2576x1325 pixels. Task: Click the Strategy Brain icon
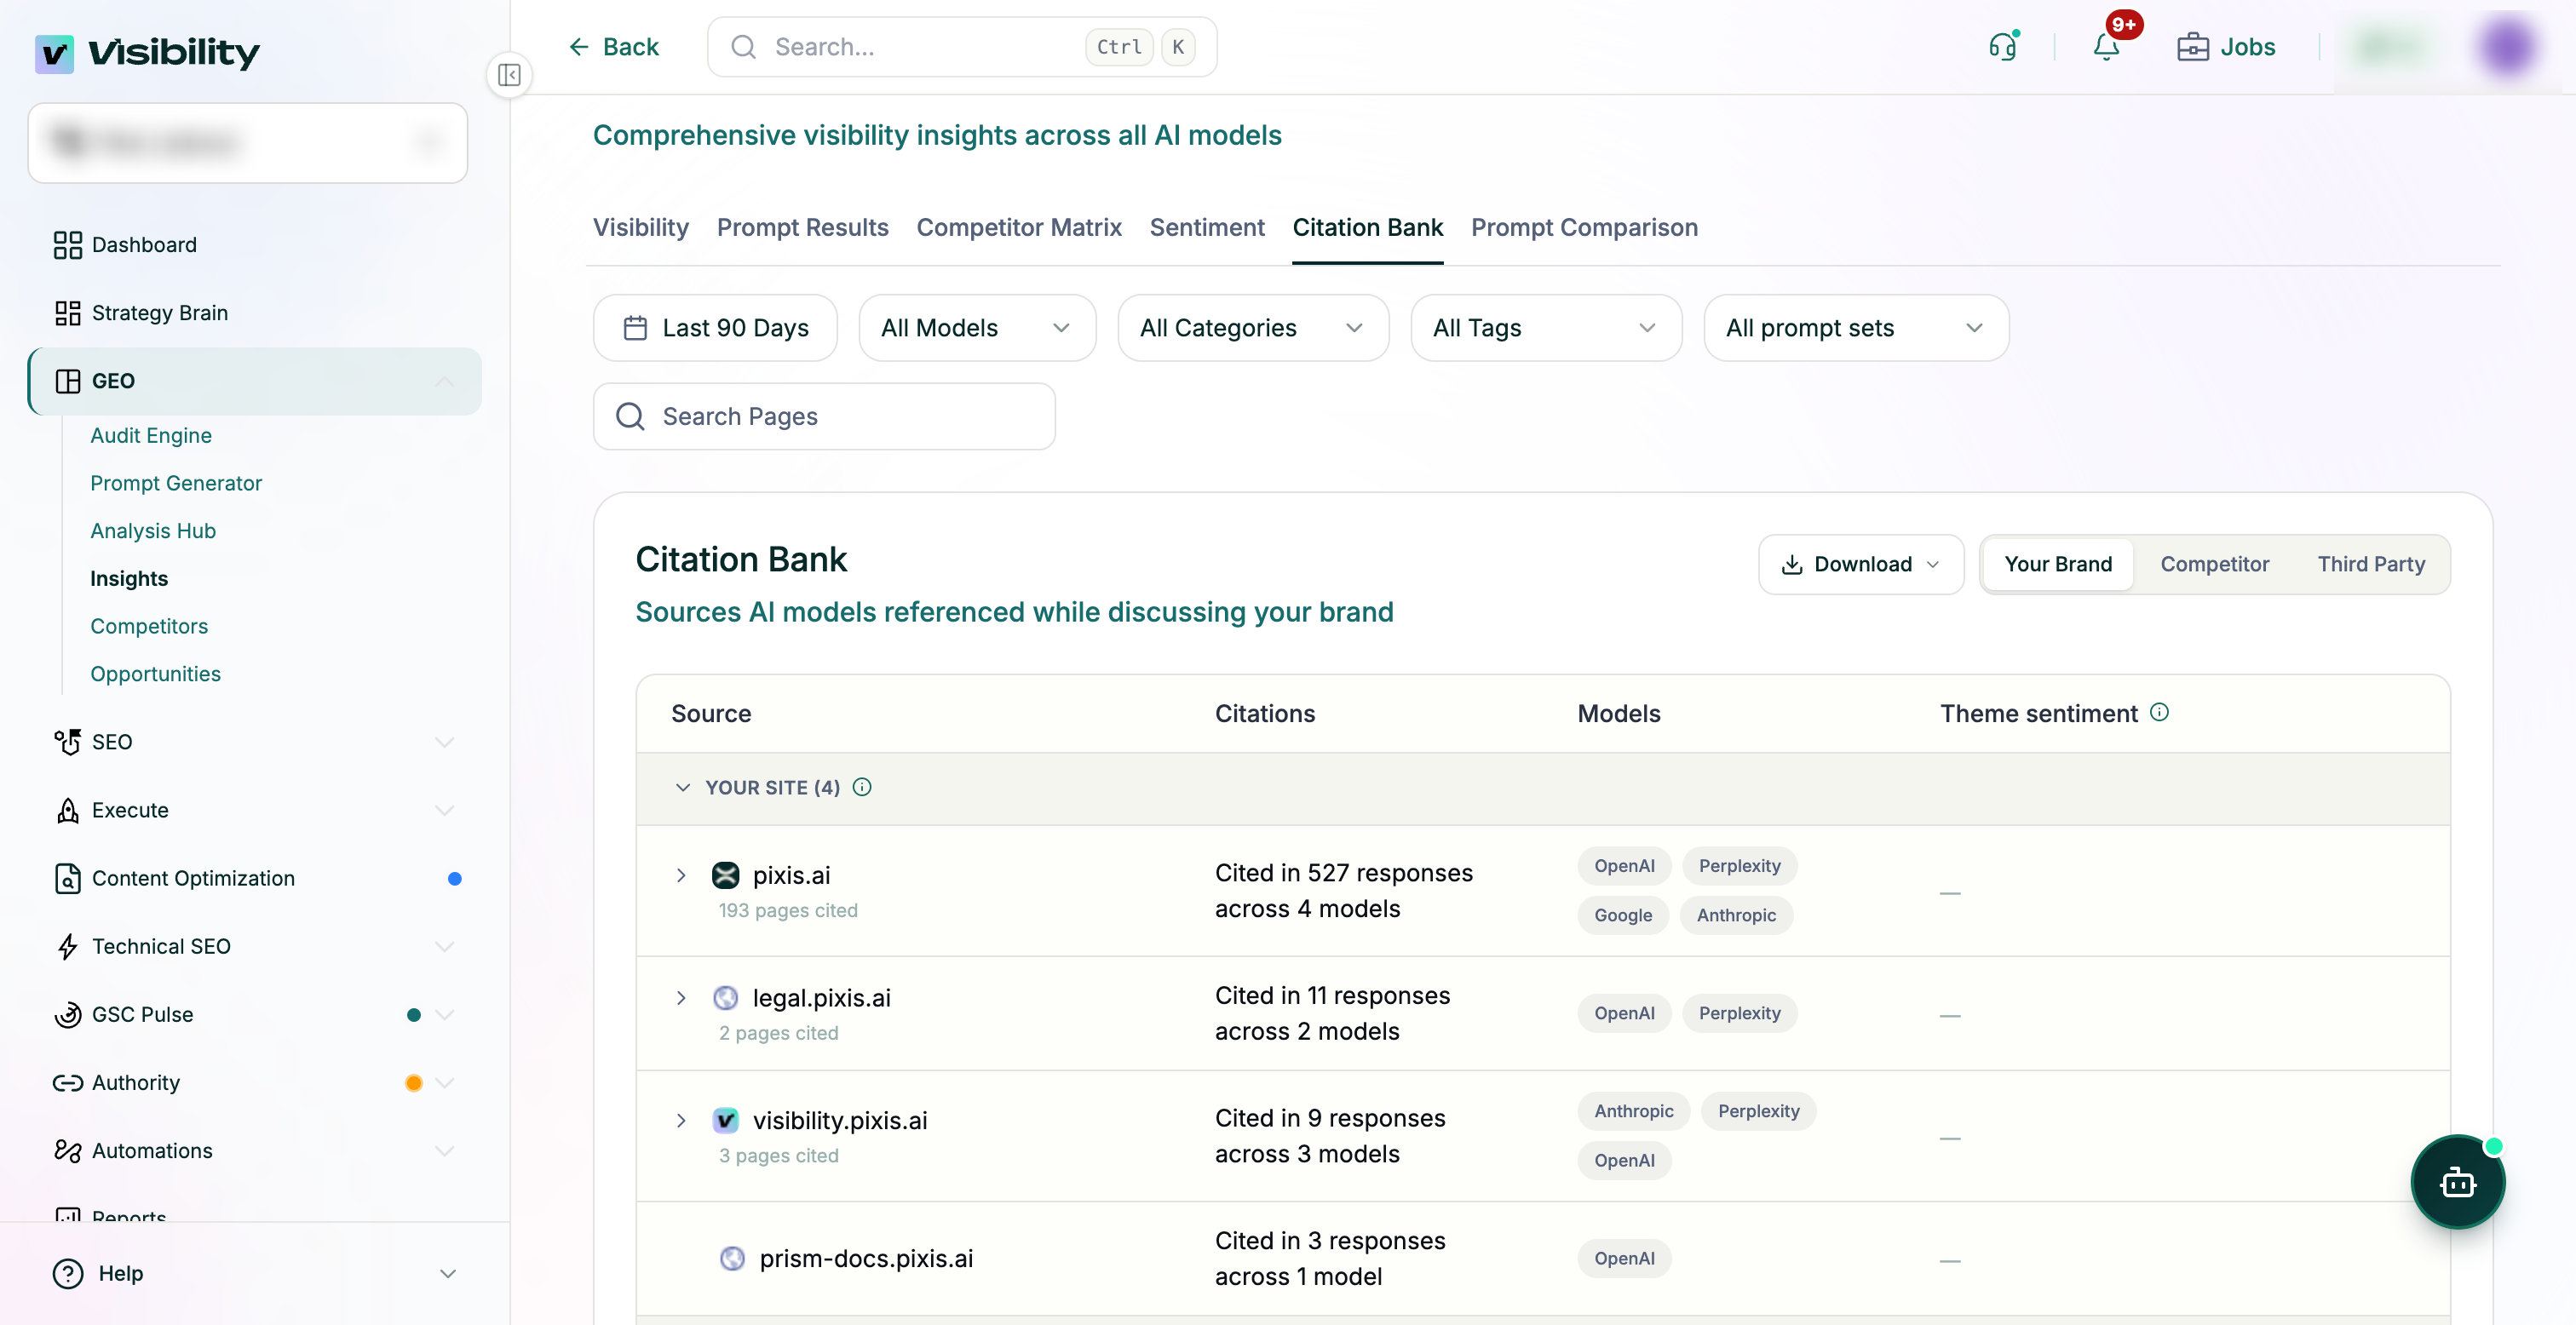67,313
